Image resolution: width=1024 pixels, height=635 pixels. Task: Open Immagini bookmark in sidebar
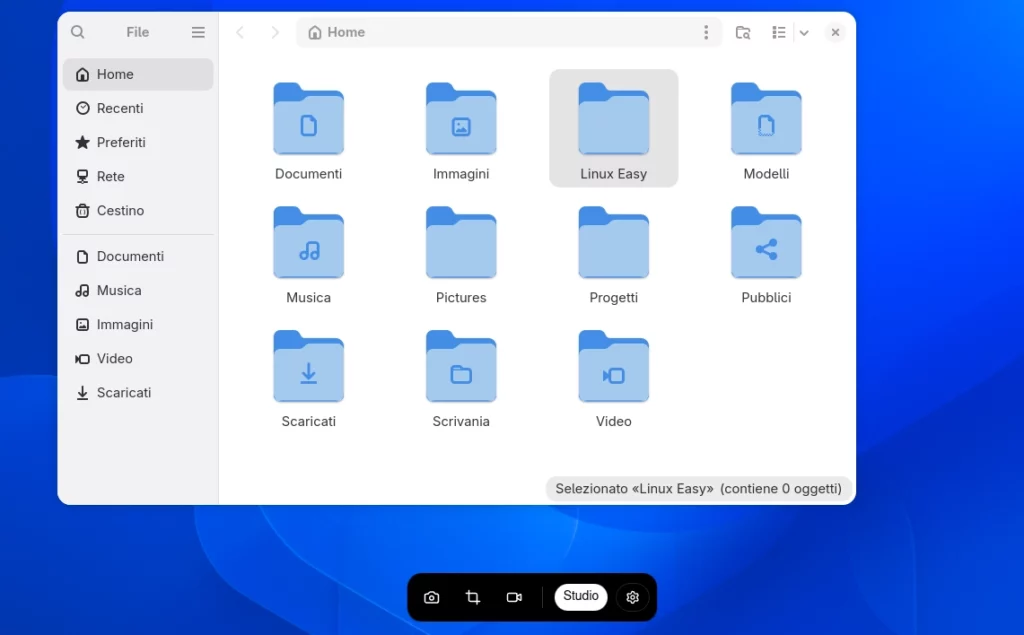tap(138, 324)
